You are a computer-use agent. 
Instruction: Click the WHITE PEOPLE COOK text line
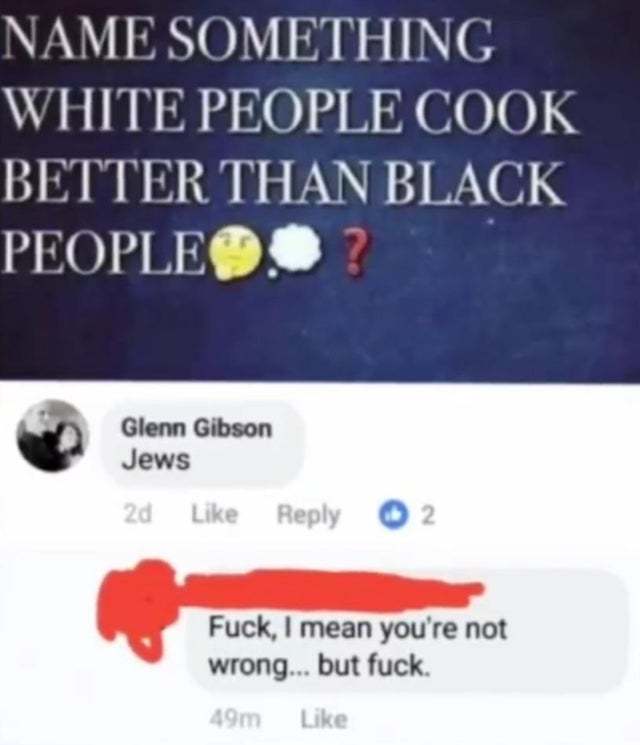pyautogui.click(x=291, y=111)
